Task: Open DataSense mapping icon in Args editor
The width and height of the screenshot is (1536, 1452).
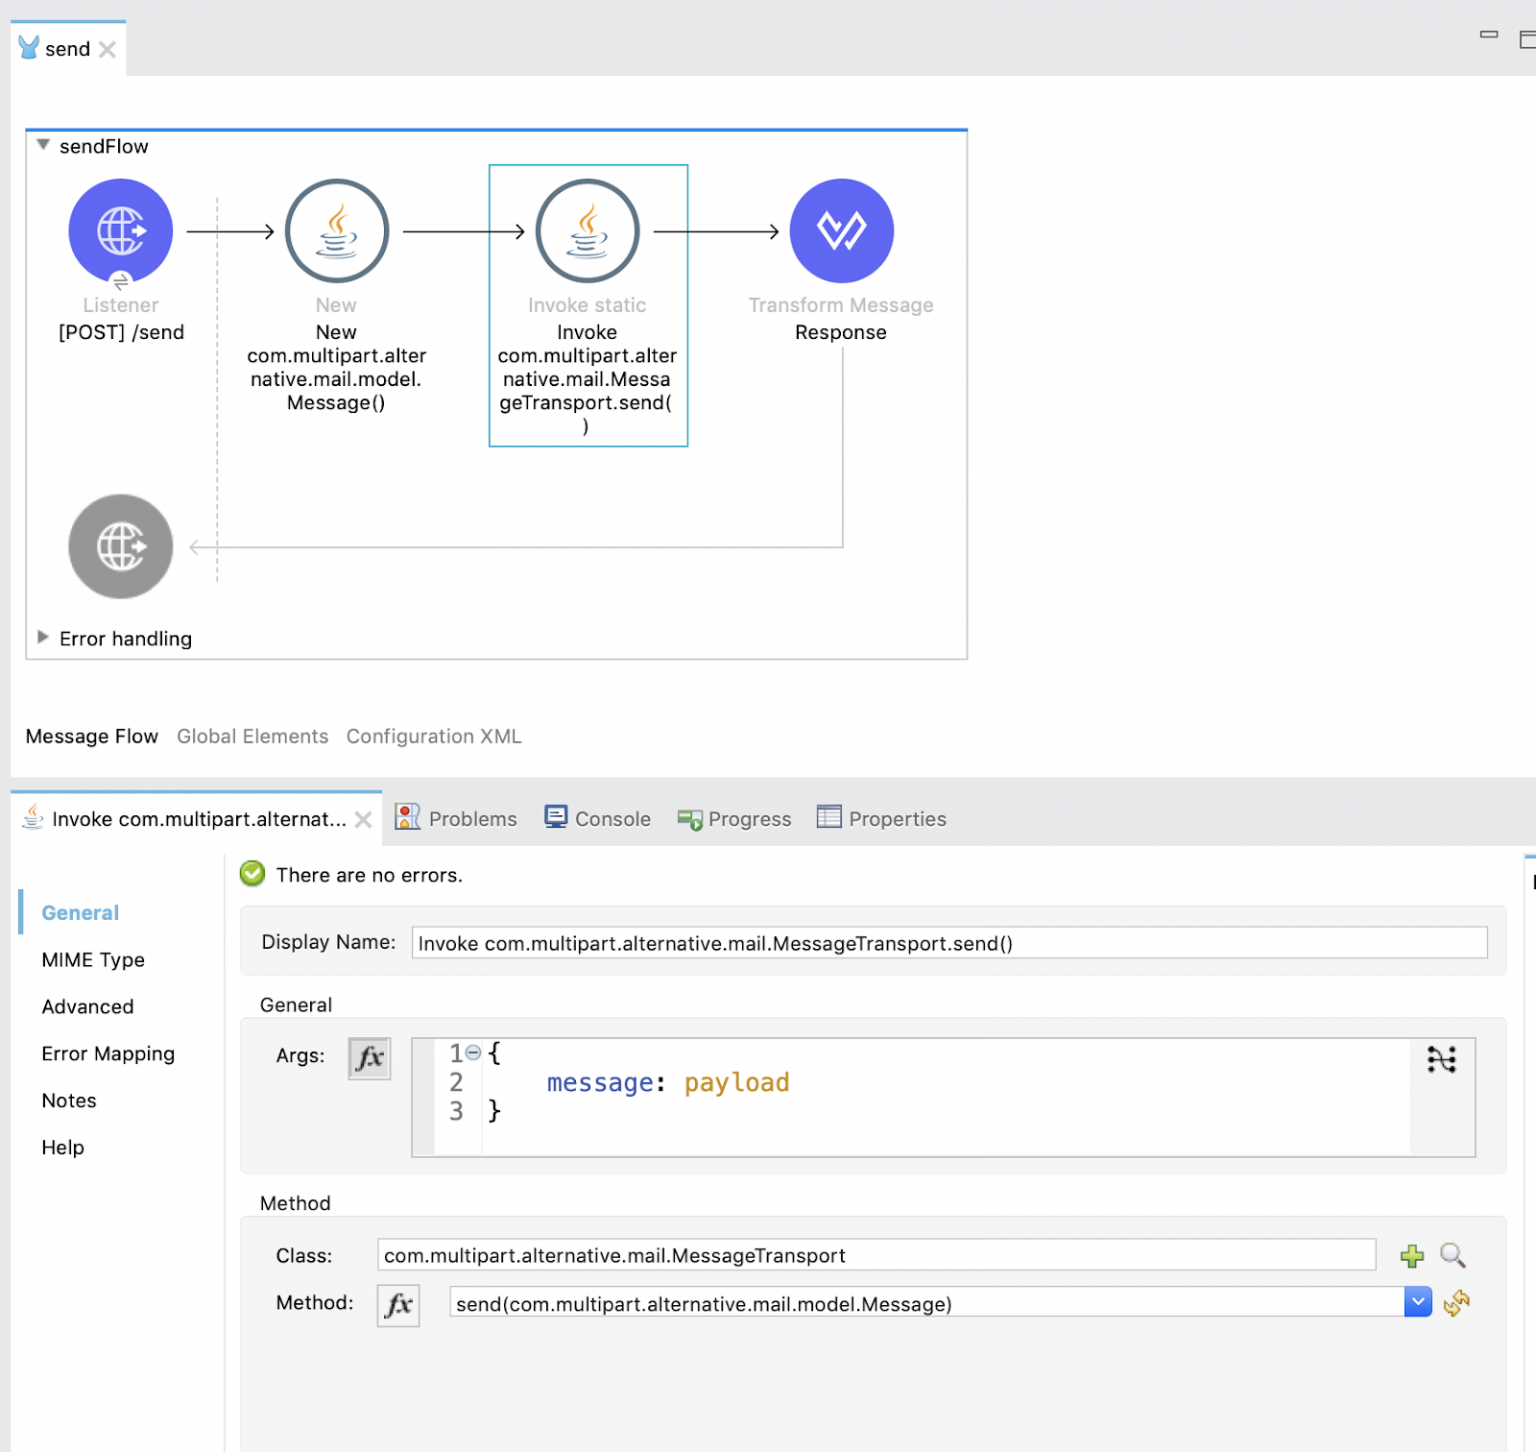Action: [x=1442, y=1061]
